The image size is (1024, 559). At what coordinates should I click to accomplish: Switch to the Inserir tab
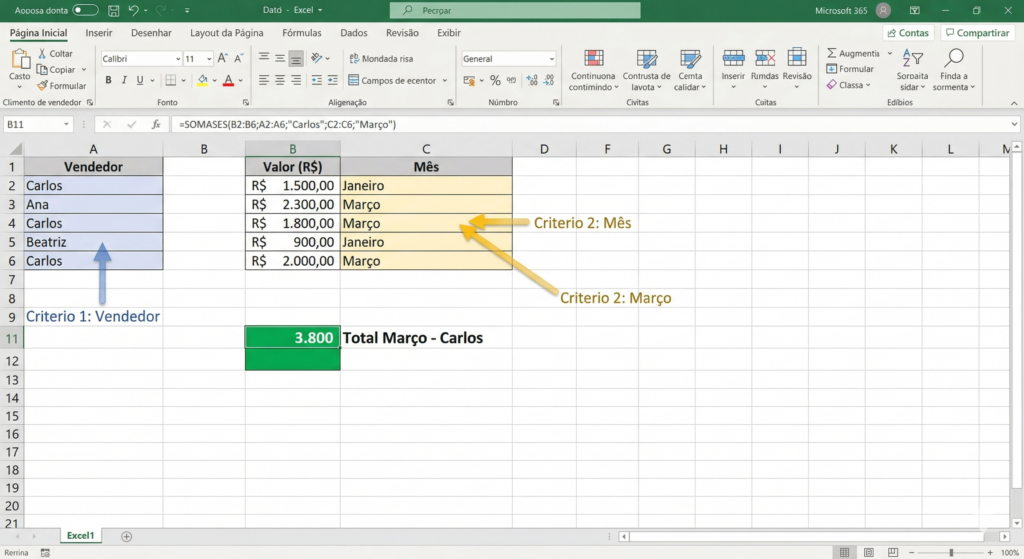(x=99, y=33)
